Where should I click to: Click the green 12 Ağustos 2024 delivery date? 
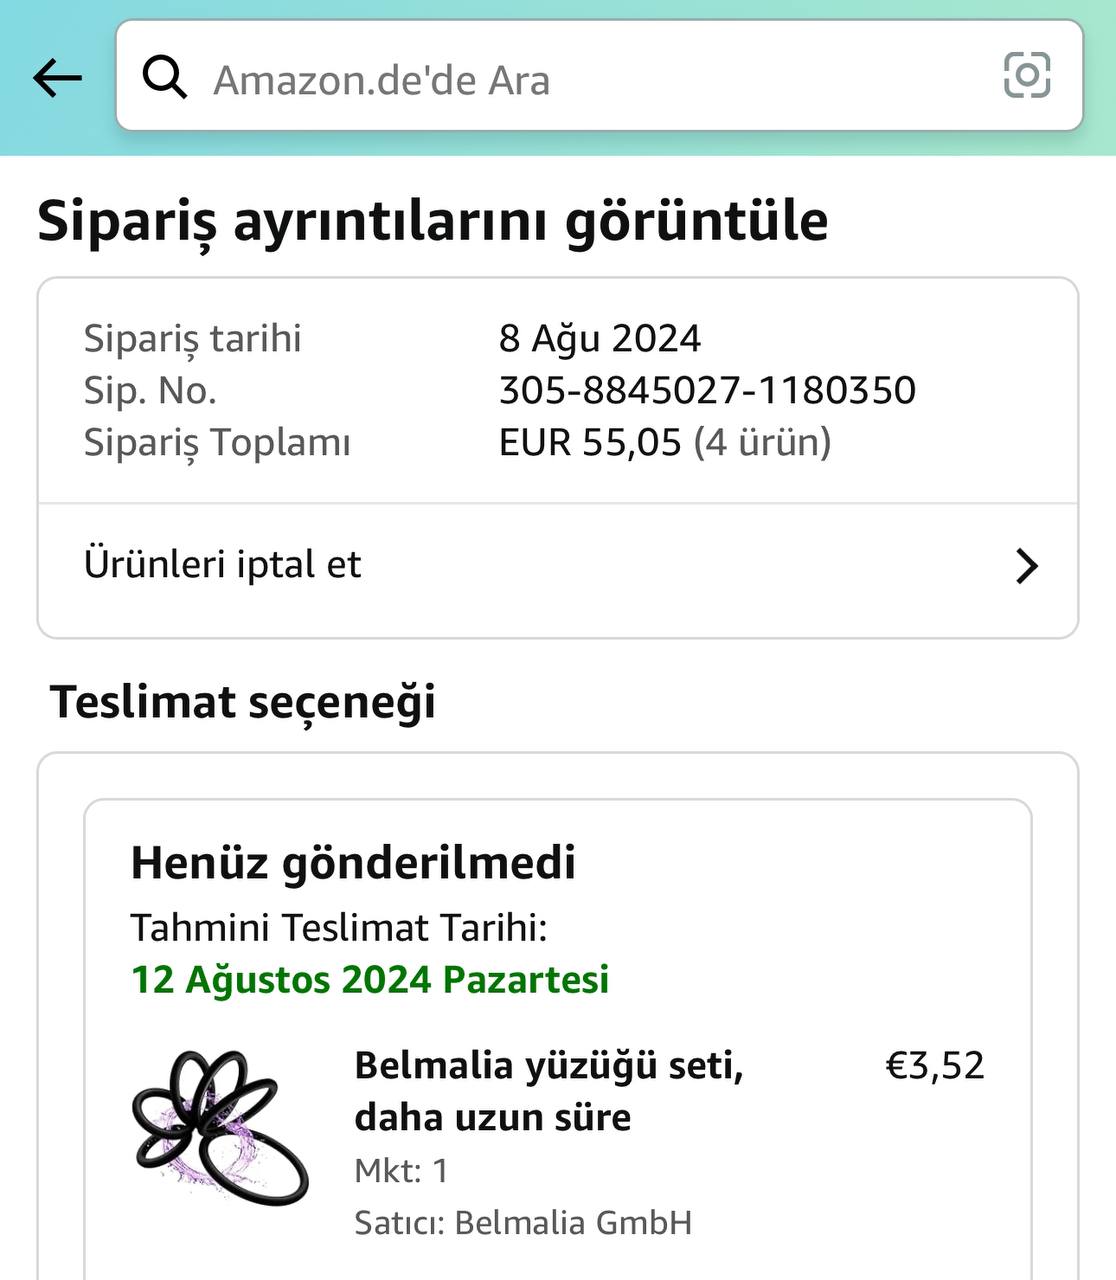[x=370, y=980]
